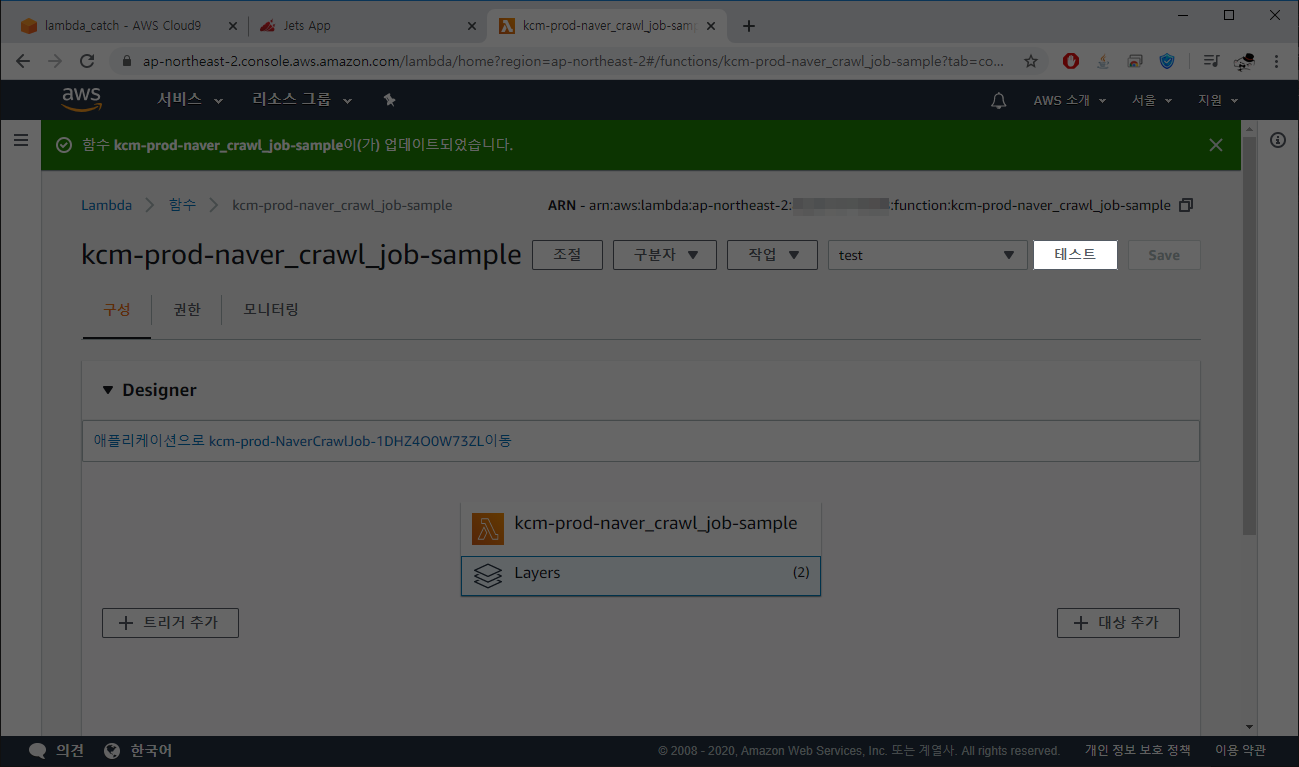1299x767 pixels.
Task: Click the 트리거 추가 button
Action: (x=170, y=622)
